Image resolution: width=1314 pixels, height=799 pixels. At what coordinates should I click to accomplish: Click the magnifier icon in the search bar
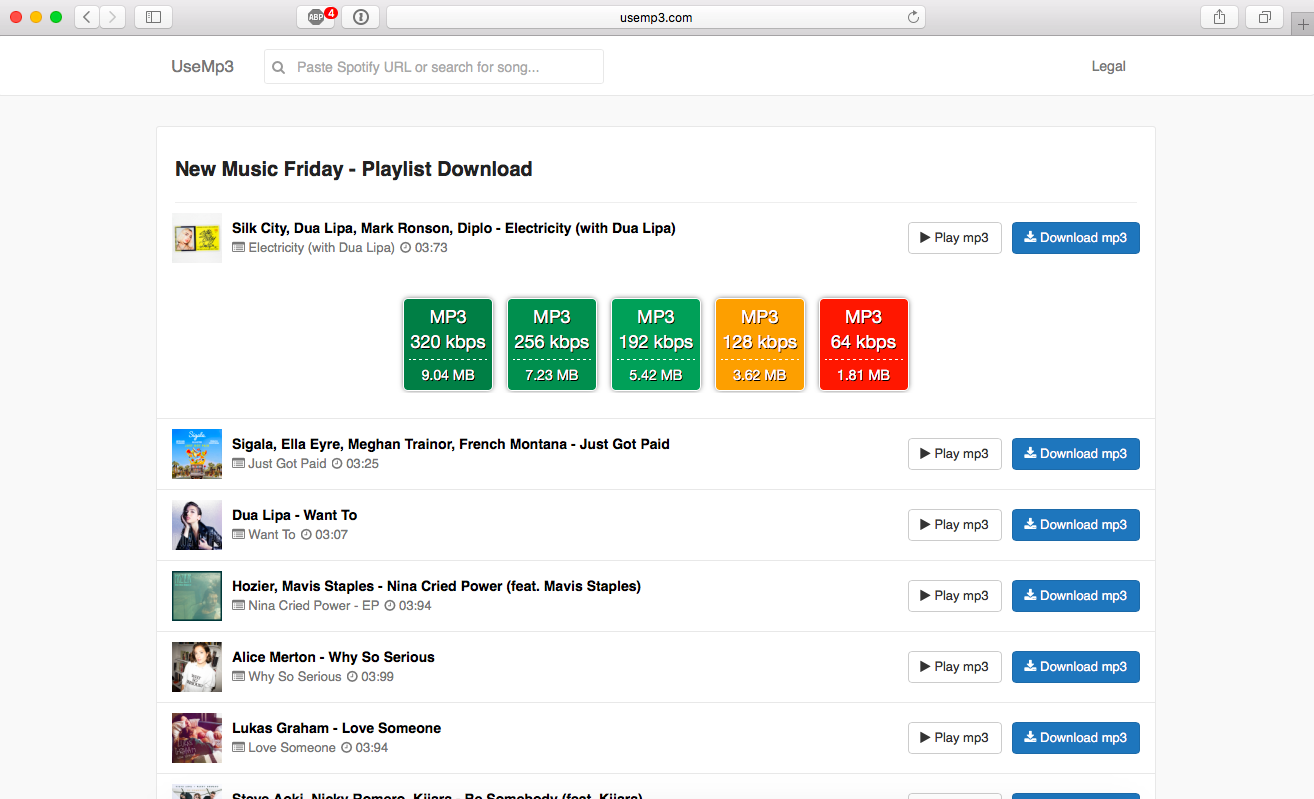pos(278,66)
